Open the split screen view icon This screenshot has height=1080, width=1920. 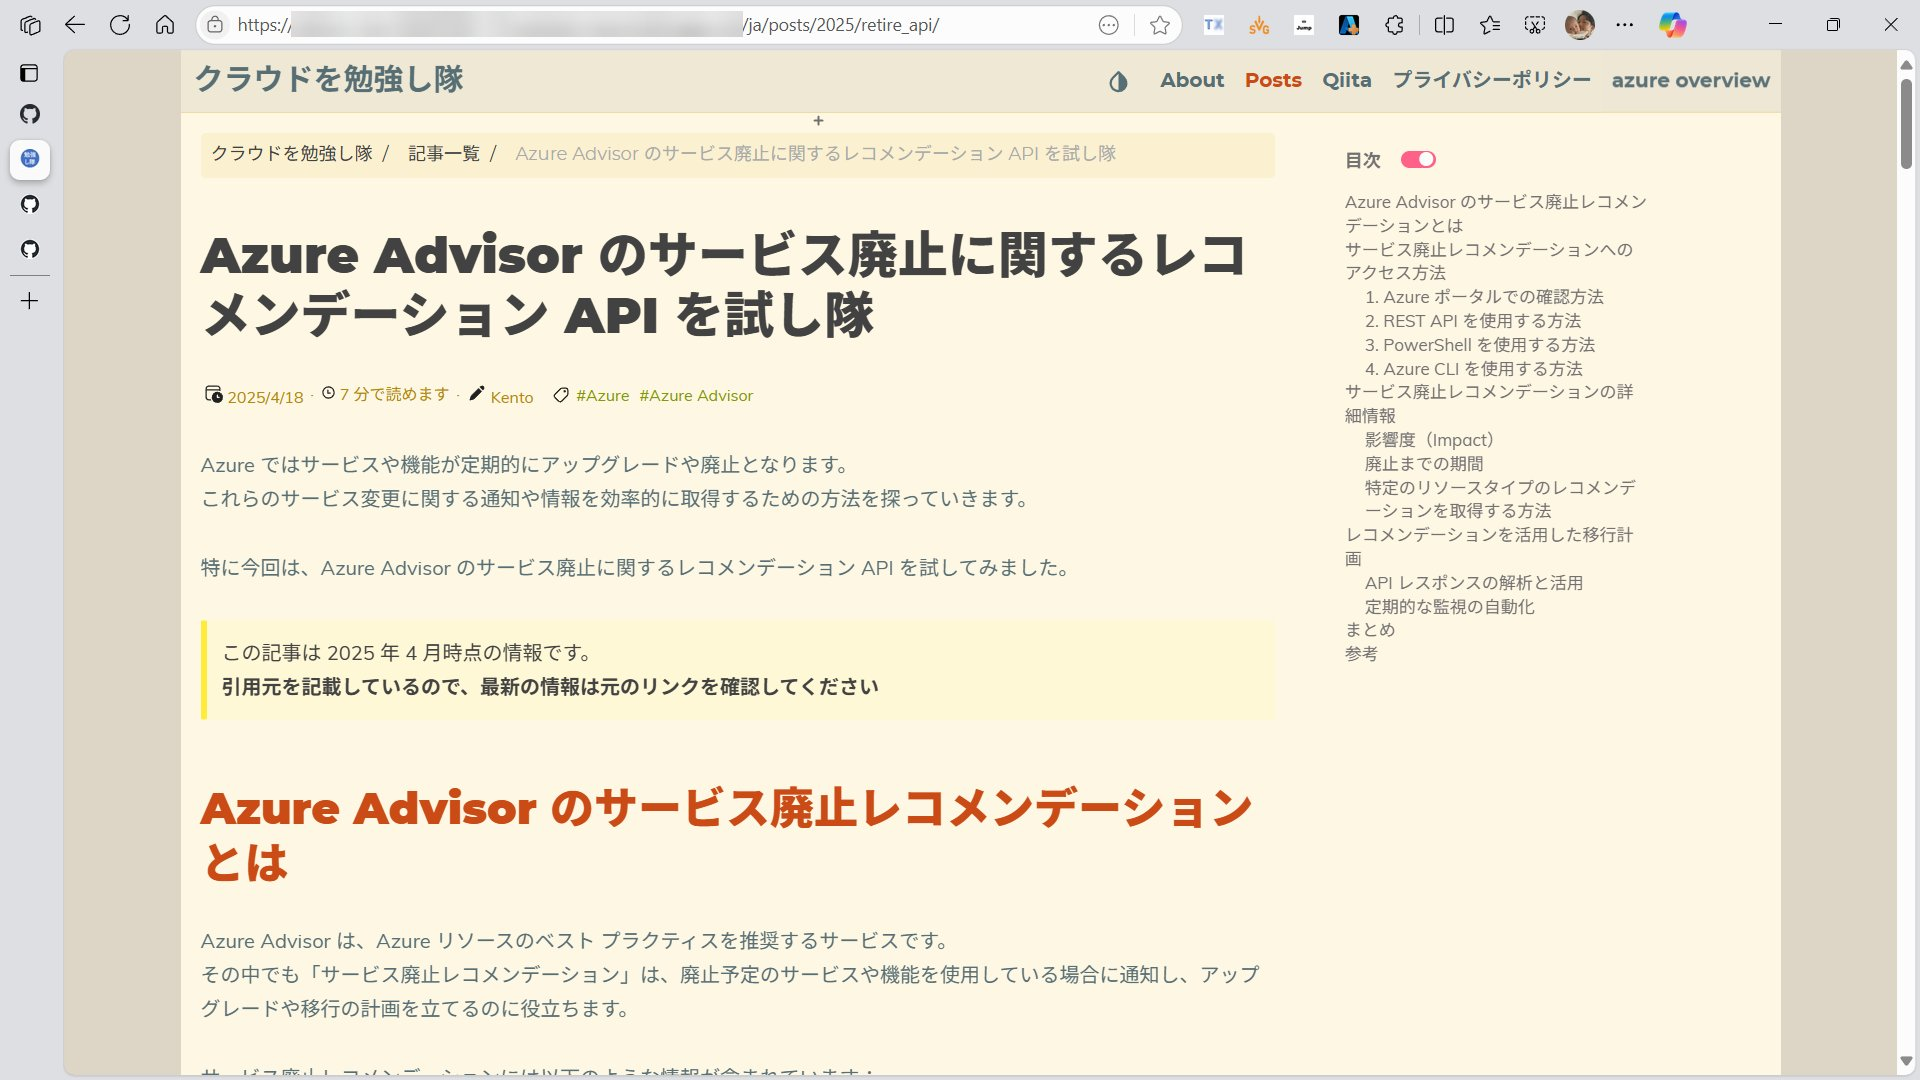point(1444,25)
